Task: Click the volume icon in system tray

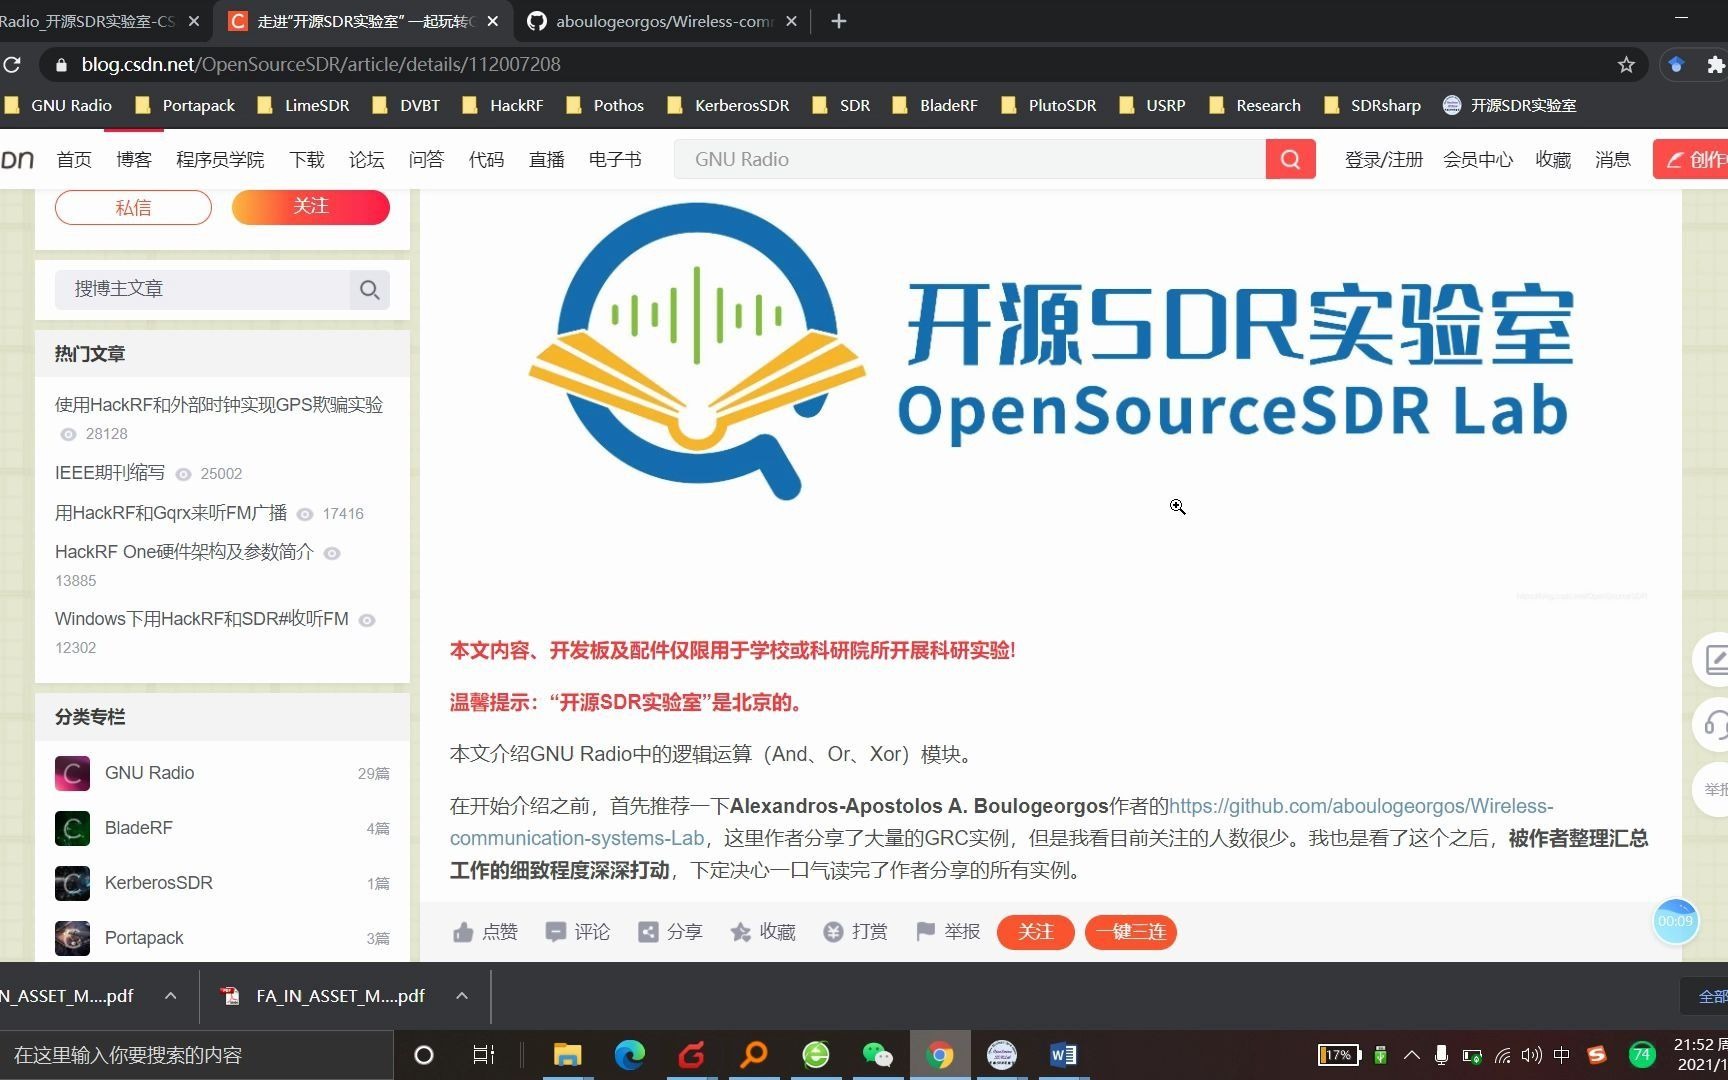Action: 1531,1055
